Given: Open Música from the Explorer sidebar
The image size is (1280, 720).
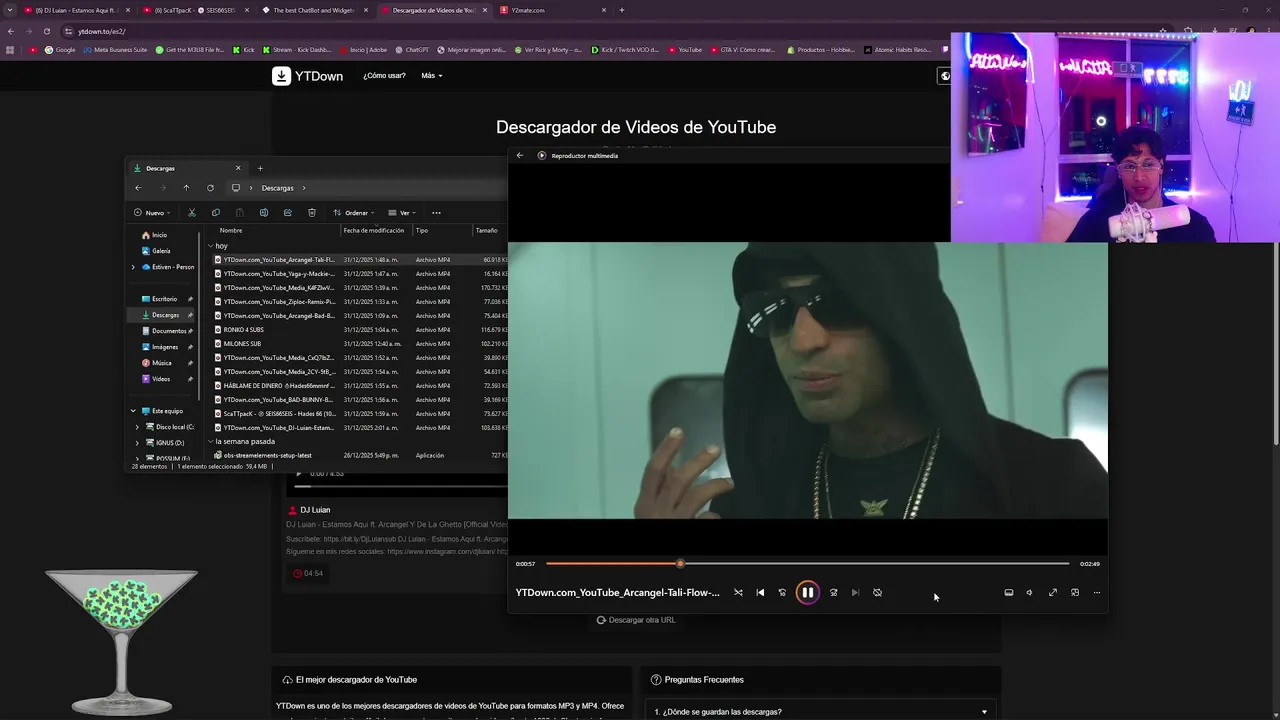Looking at the screenshot, I should coord(157,363).
